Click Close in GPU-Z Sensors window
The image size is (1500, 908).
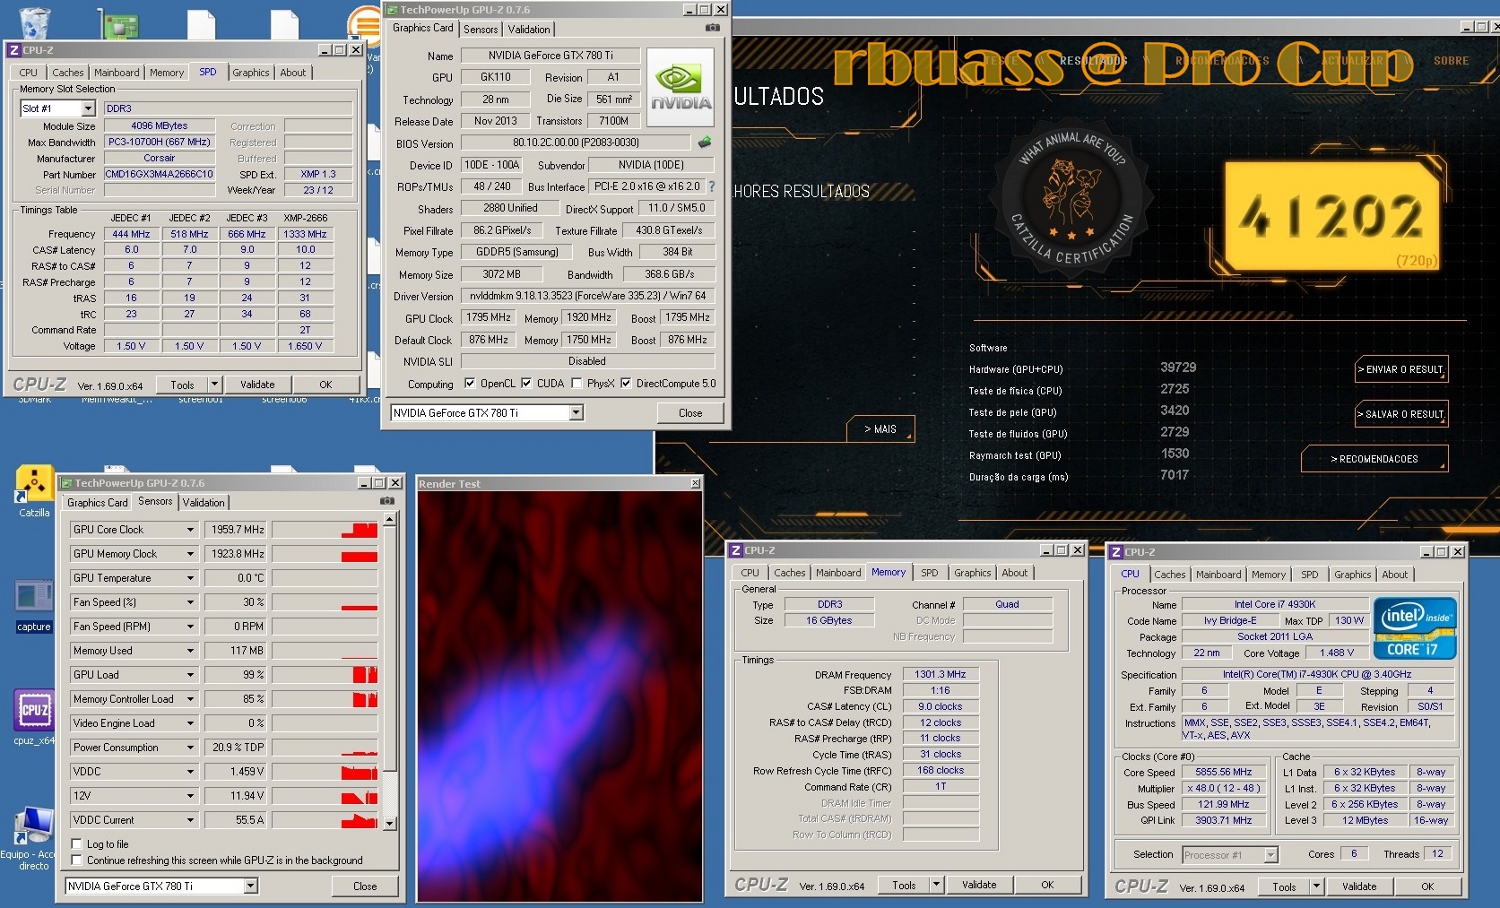[365, 886]
